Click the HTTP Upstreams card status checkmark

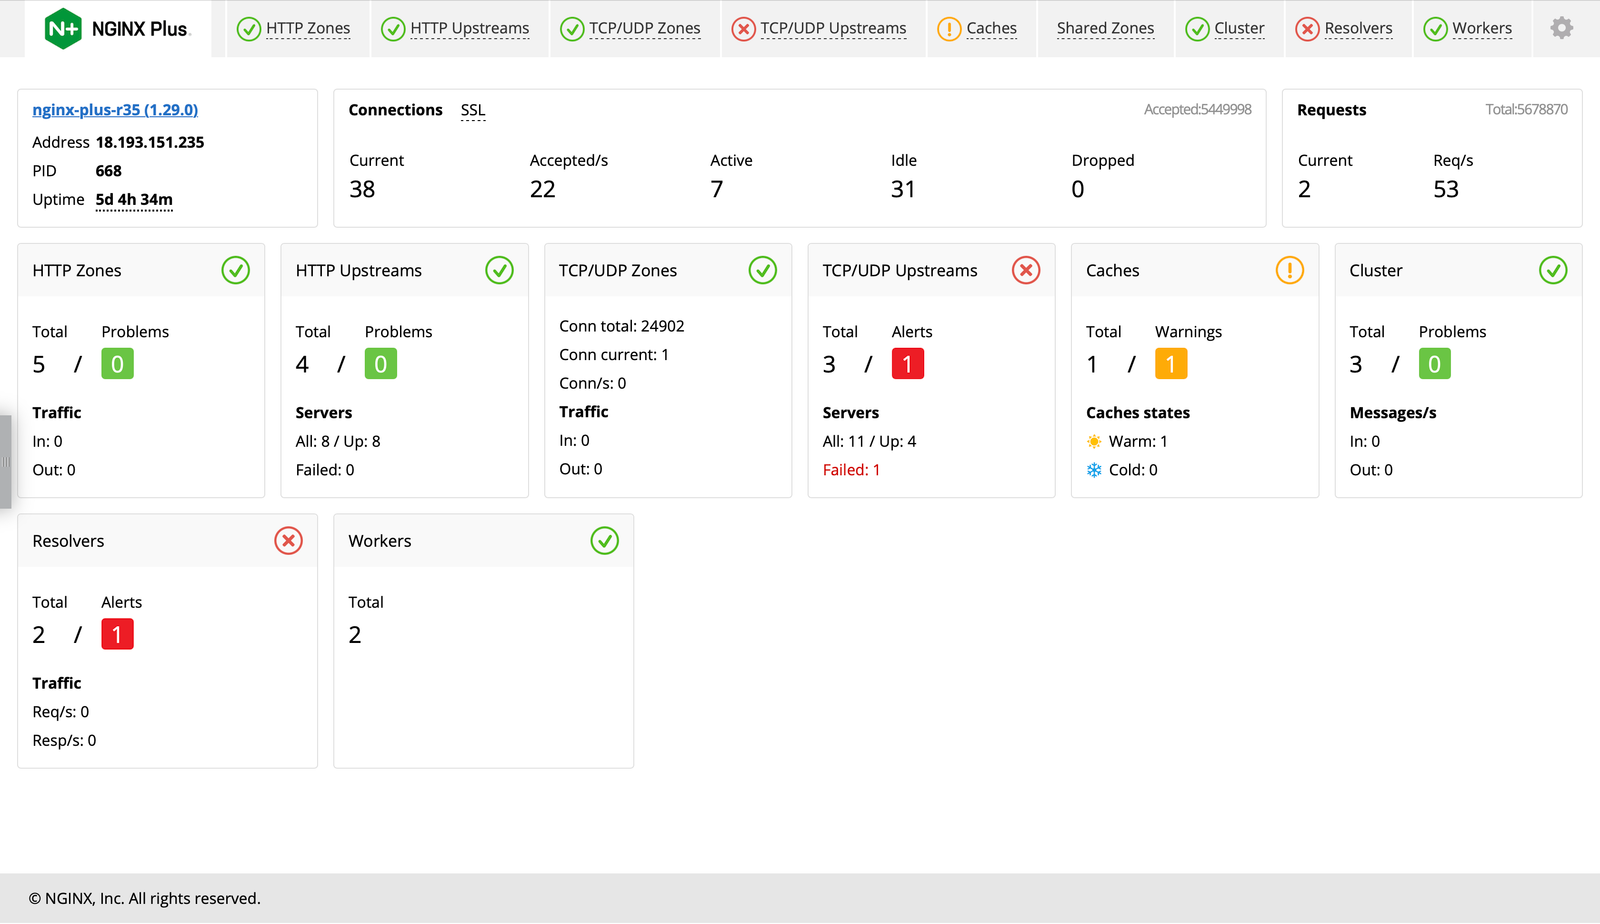pos(499,270)
